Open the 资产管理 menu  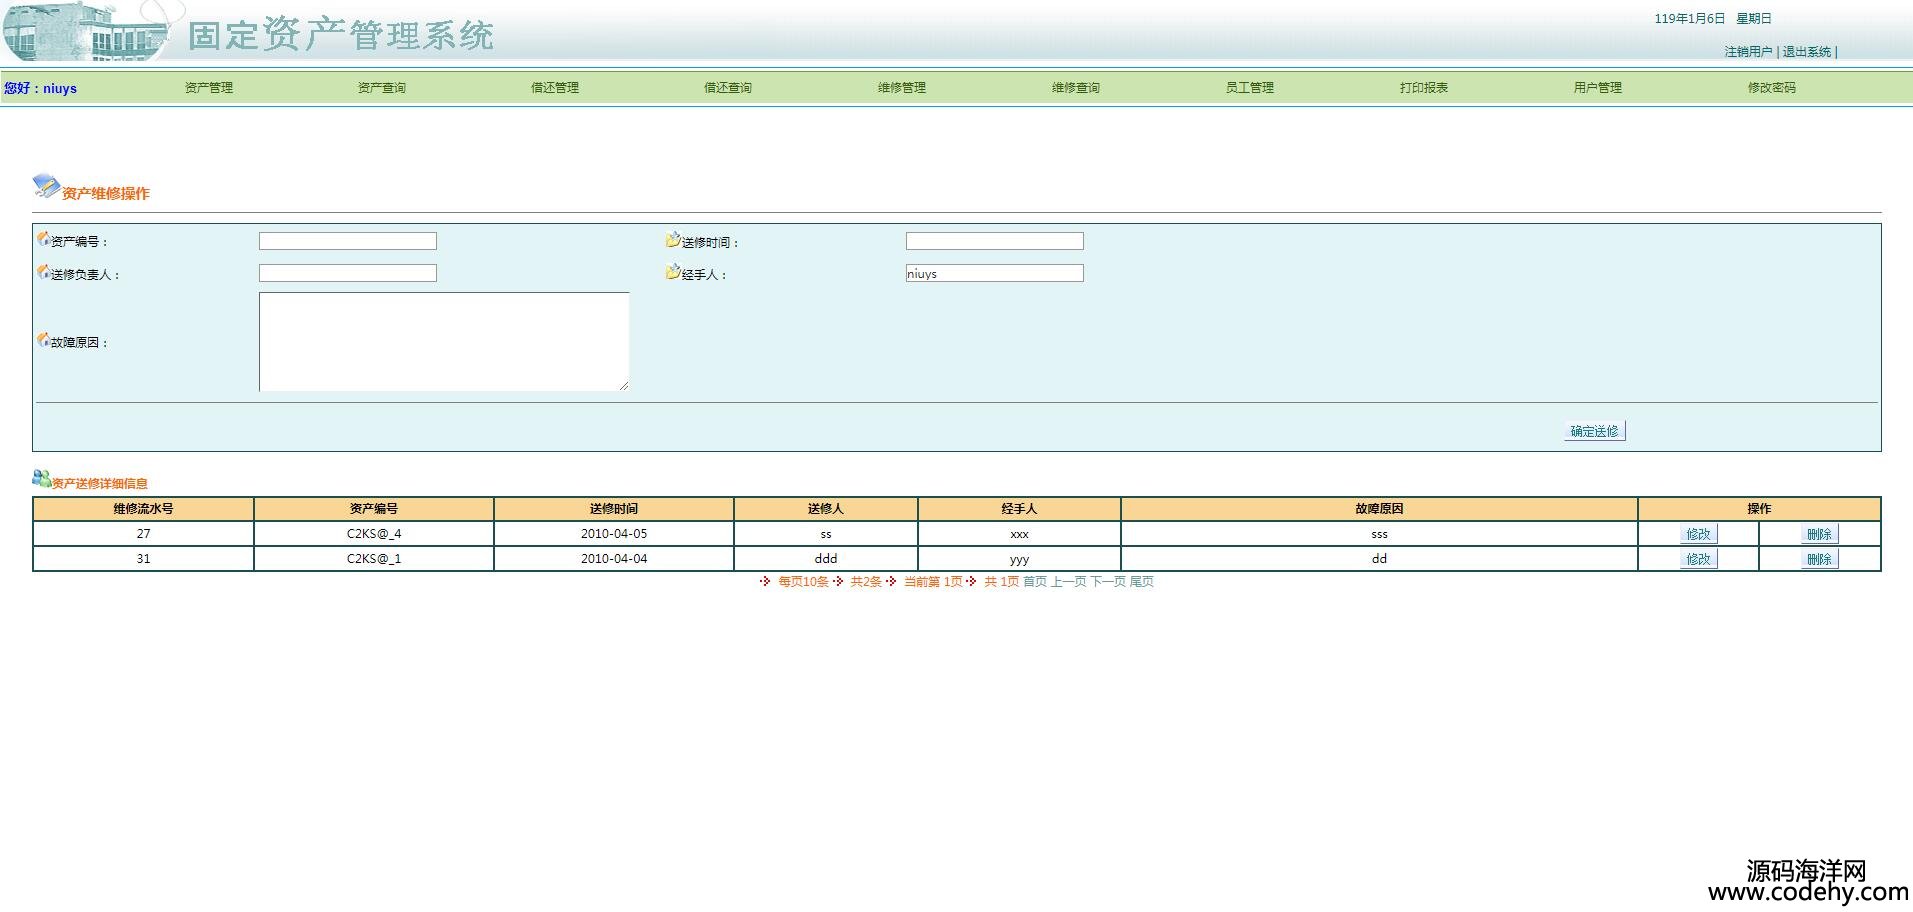(x=208, y=88)
